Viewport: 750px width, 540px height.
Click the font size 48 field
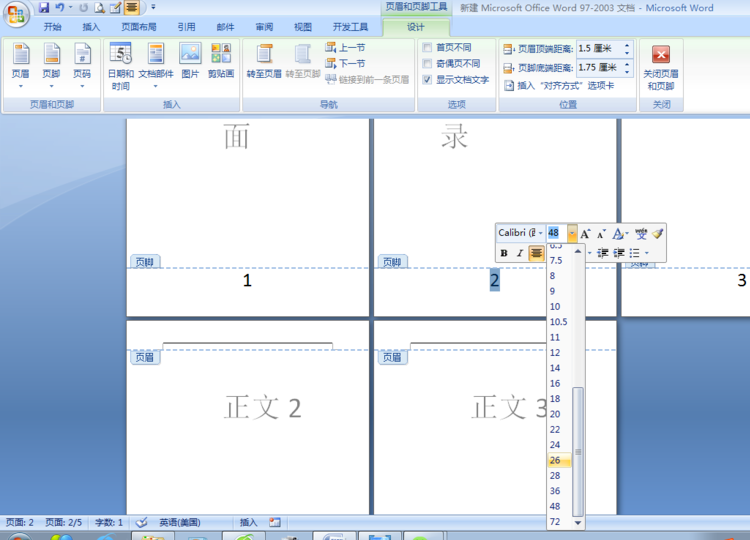coord(557,233)
